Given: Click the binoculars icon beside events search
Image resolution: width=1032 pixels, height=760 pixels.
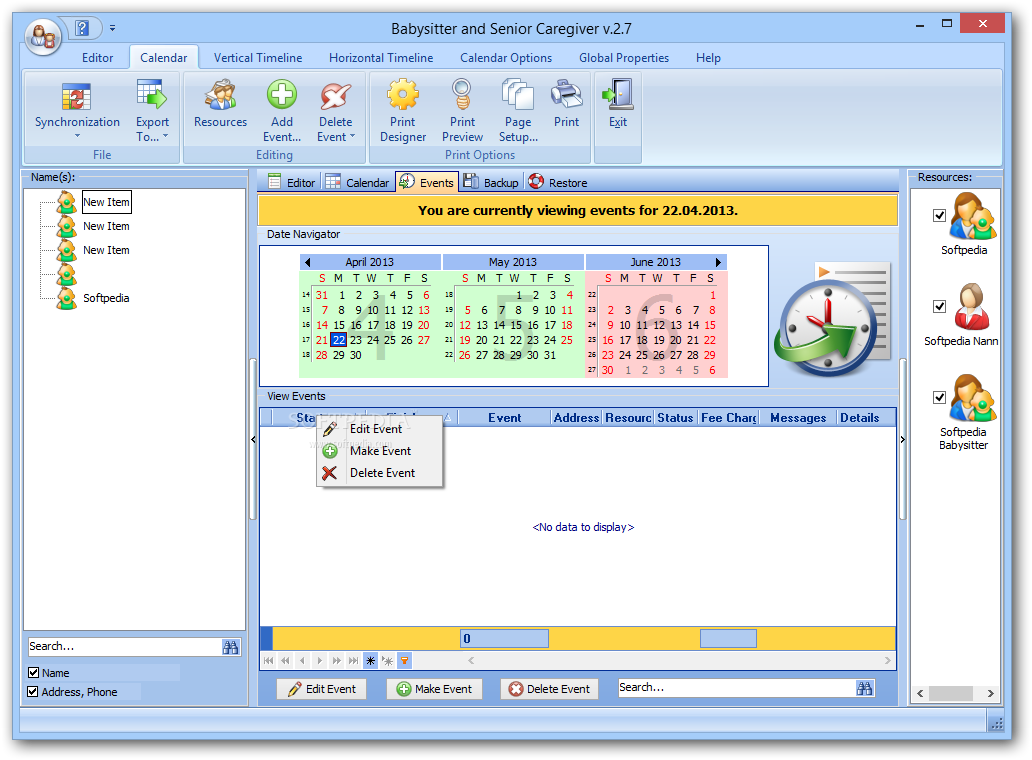Looking at the screenshot, I should (865, 688).
